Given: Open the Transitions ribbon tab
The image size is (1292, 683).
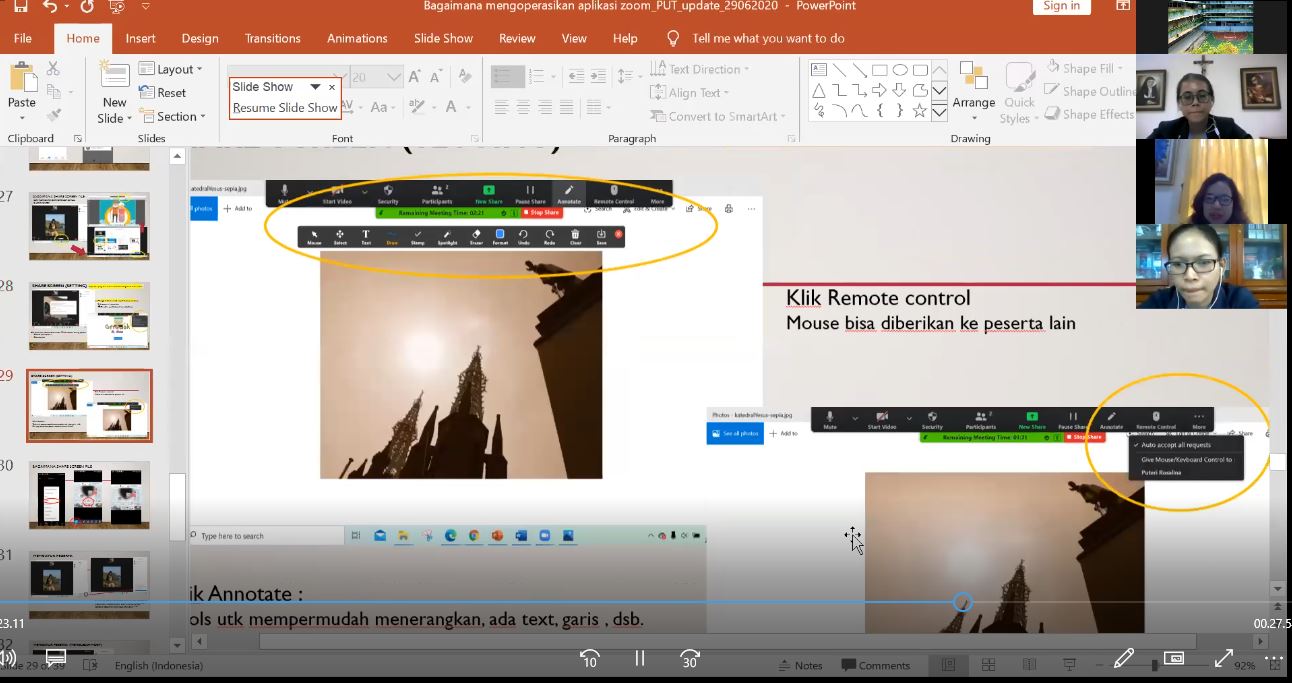Looking at the screenshot, I should [x=272, y=38].
